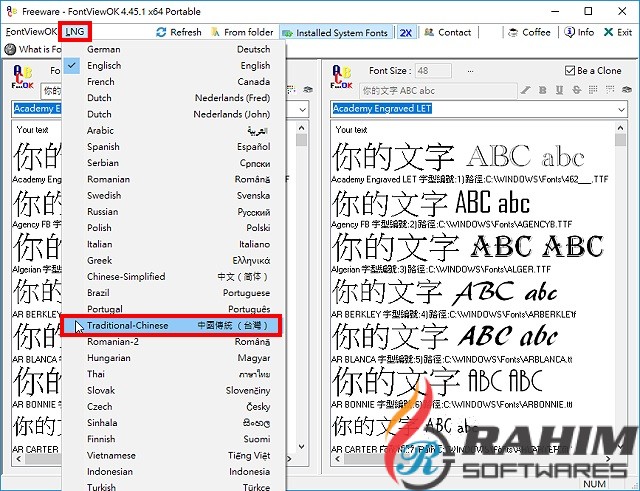Choose Dutch Nederlands (John)
This screenshot has height=491, width=640.
pyautogui.click(x=173, y=114)
